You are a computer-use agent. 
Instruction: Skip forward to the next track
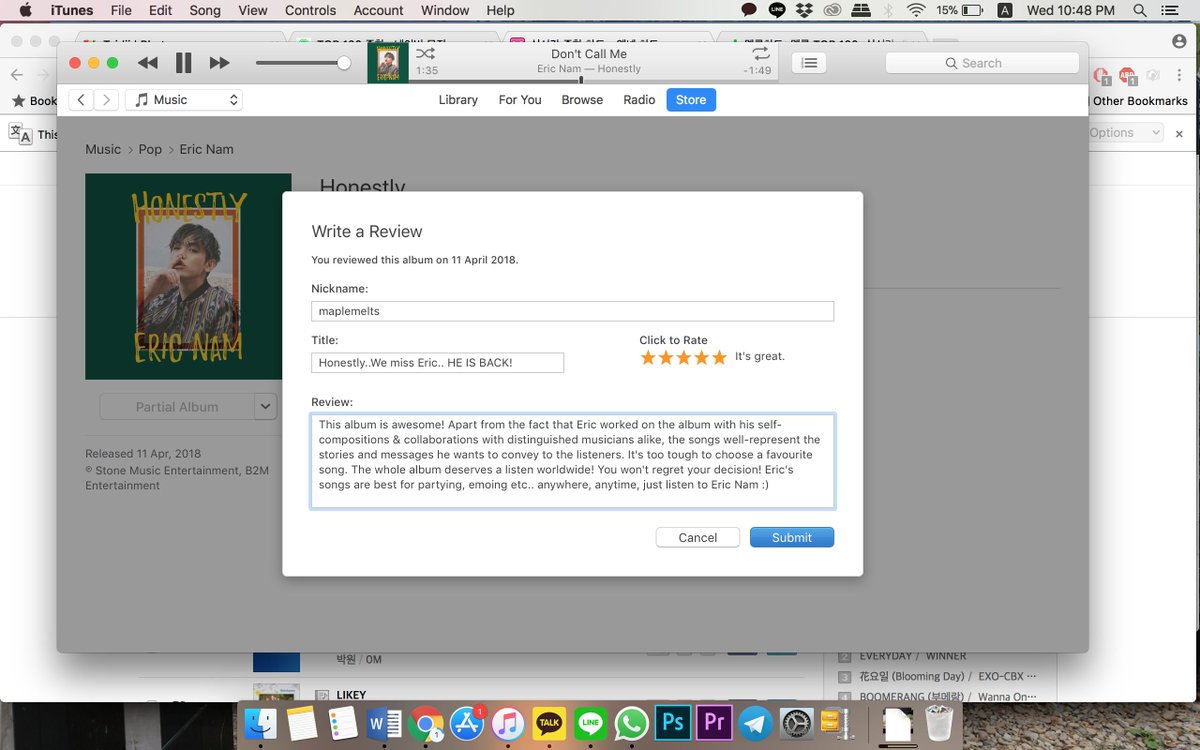[219, 63]
